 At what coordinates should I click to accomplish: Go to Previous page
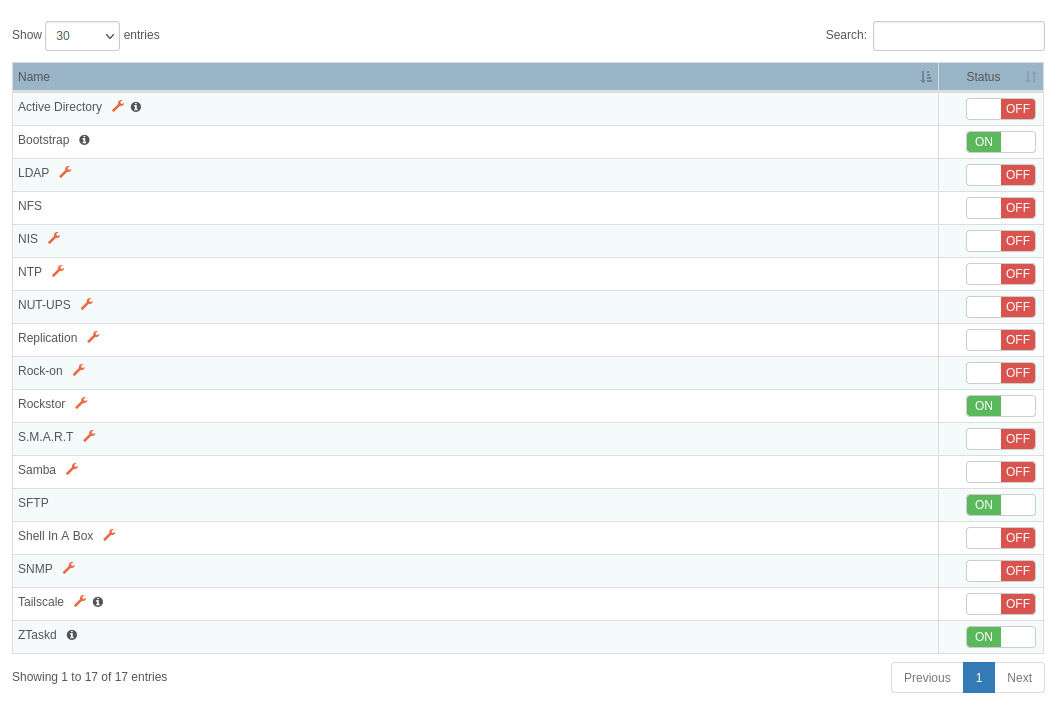[927, 678]
